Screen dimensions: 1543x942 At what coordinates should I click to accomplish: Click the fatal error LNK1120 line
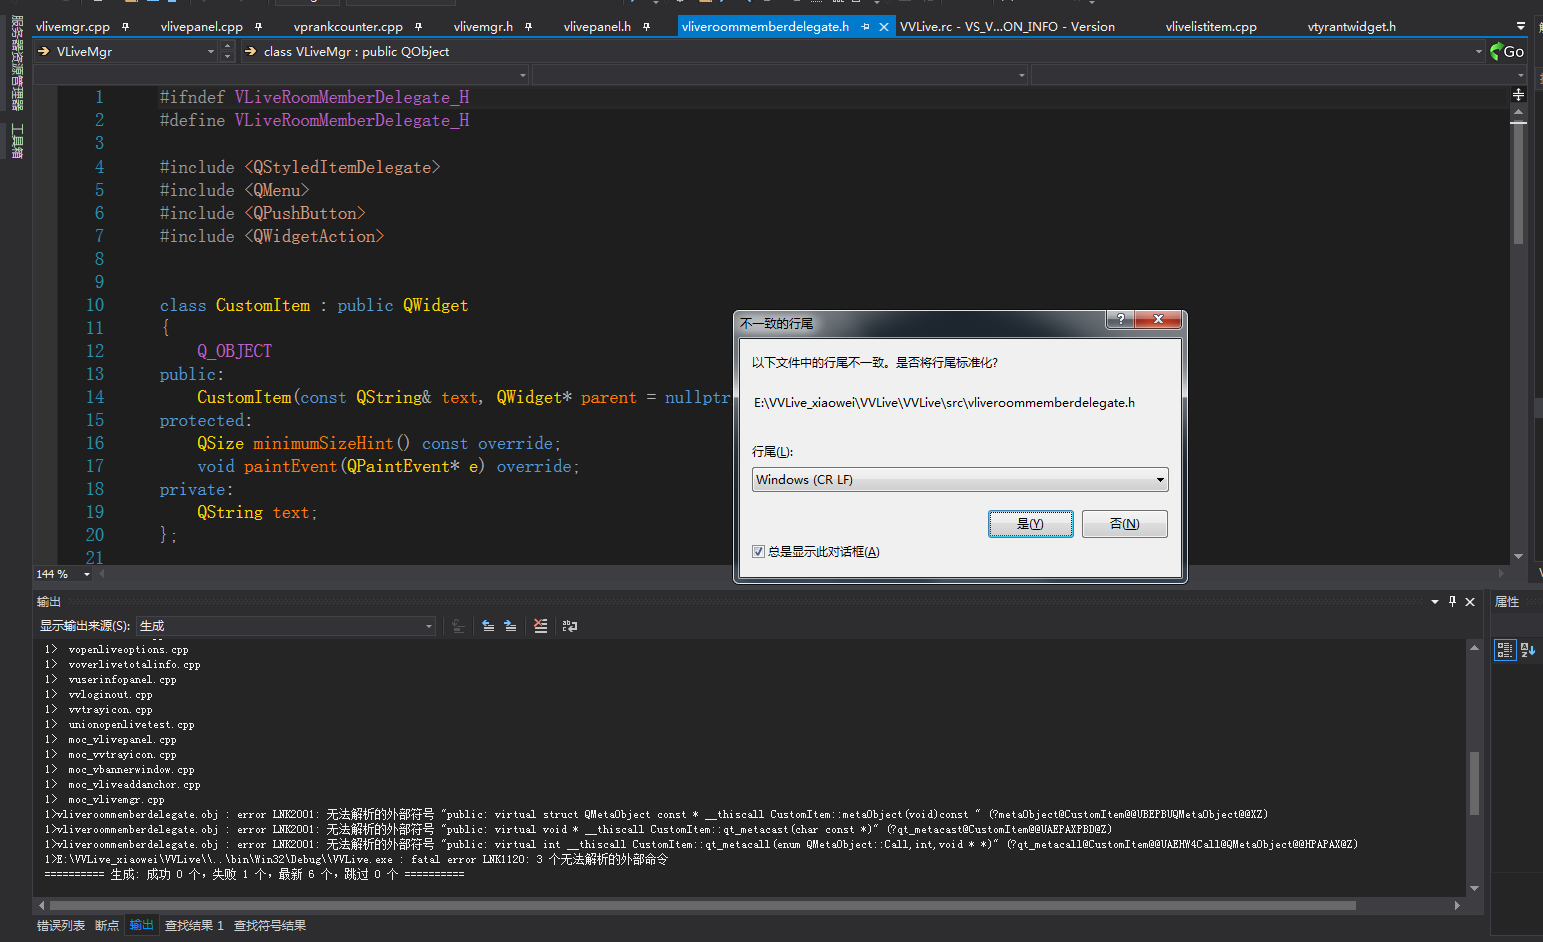(x=356, y=860)
